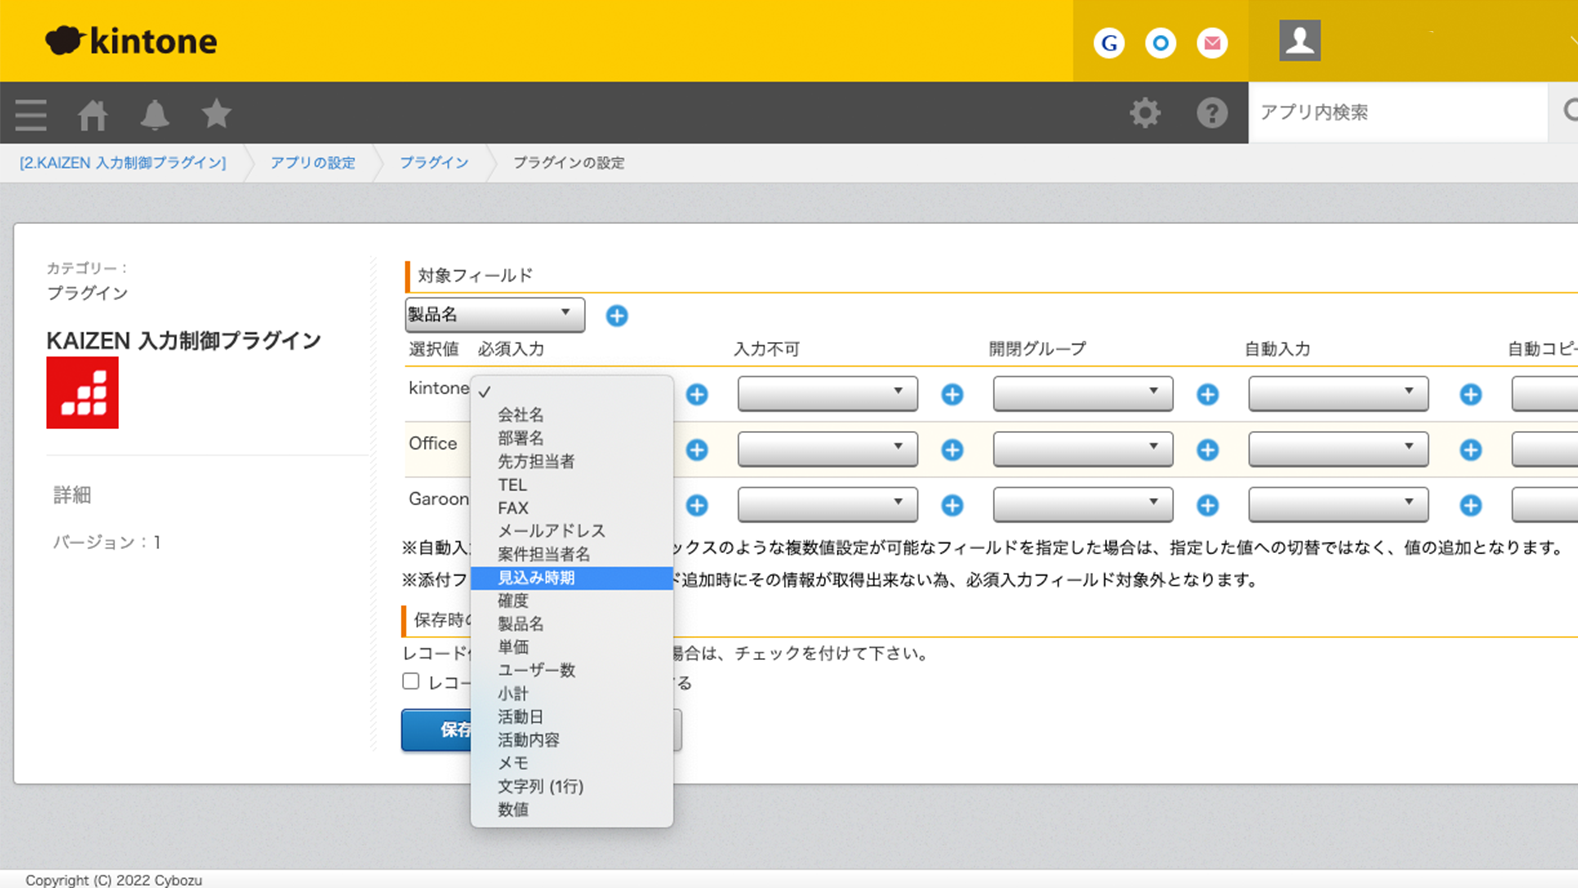Screen dimensions: 1578x888
Task: Select 単価 from the dropdown list
Action: [x=572, y=647]
